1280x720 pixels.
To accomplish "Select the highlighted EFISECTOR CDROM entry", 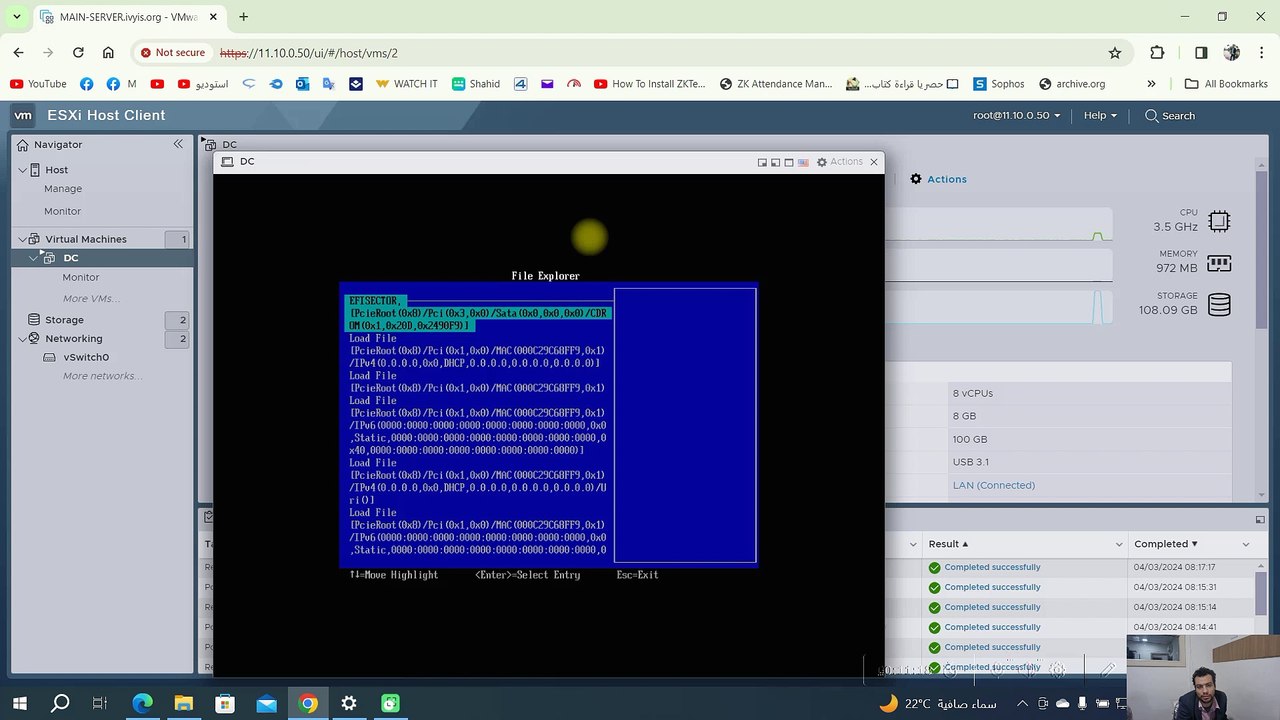I will pyautogui.click(x=479, y=313).
